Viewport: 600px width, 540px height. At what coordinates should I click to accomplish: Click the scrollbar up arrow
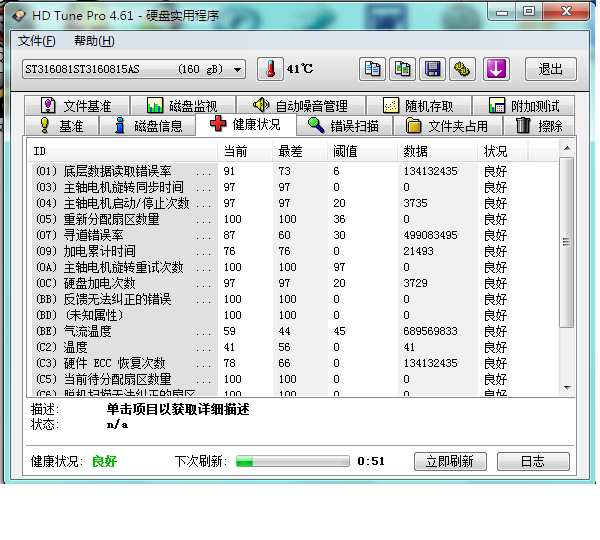point(567,148)
